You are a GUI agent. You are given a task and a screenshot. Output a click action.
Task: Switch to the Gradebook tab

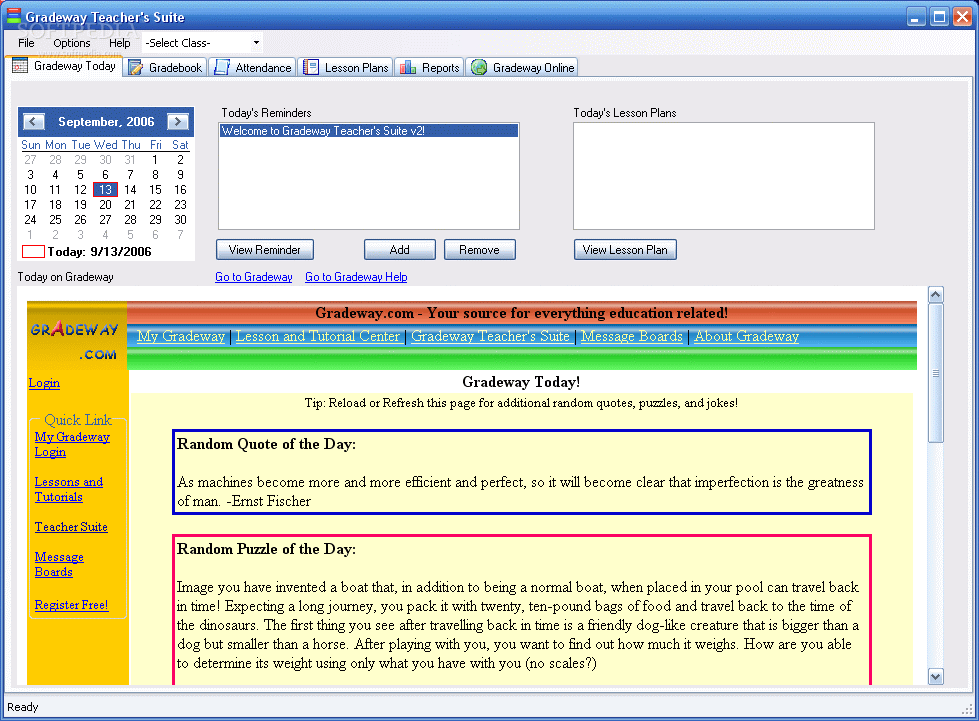point(165,67)
